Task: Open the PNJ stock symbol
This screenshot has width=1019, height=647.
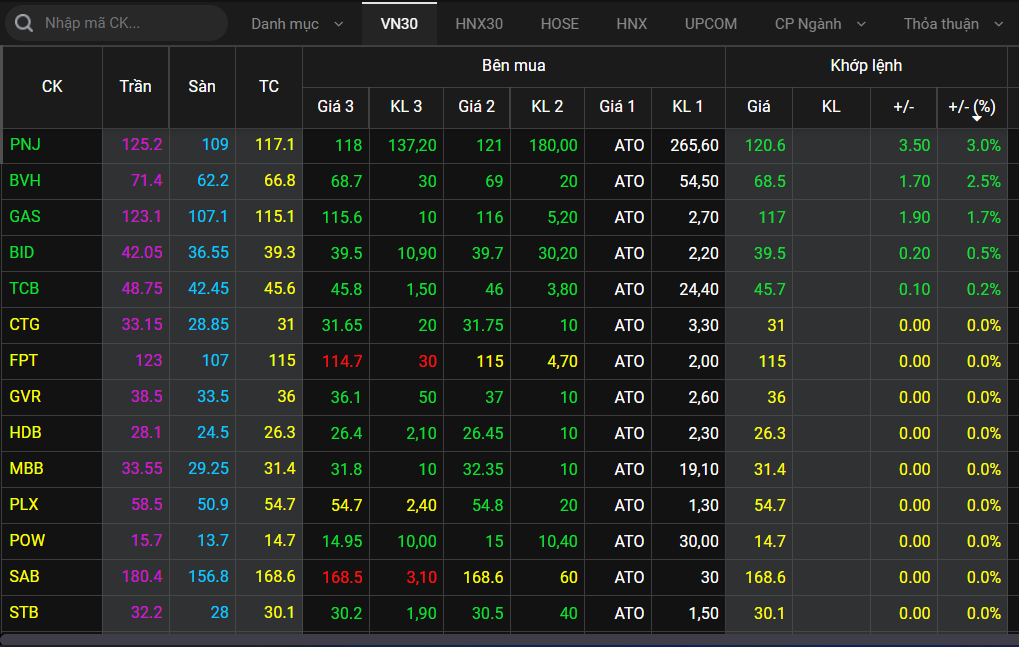Action: click(25, 145)
